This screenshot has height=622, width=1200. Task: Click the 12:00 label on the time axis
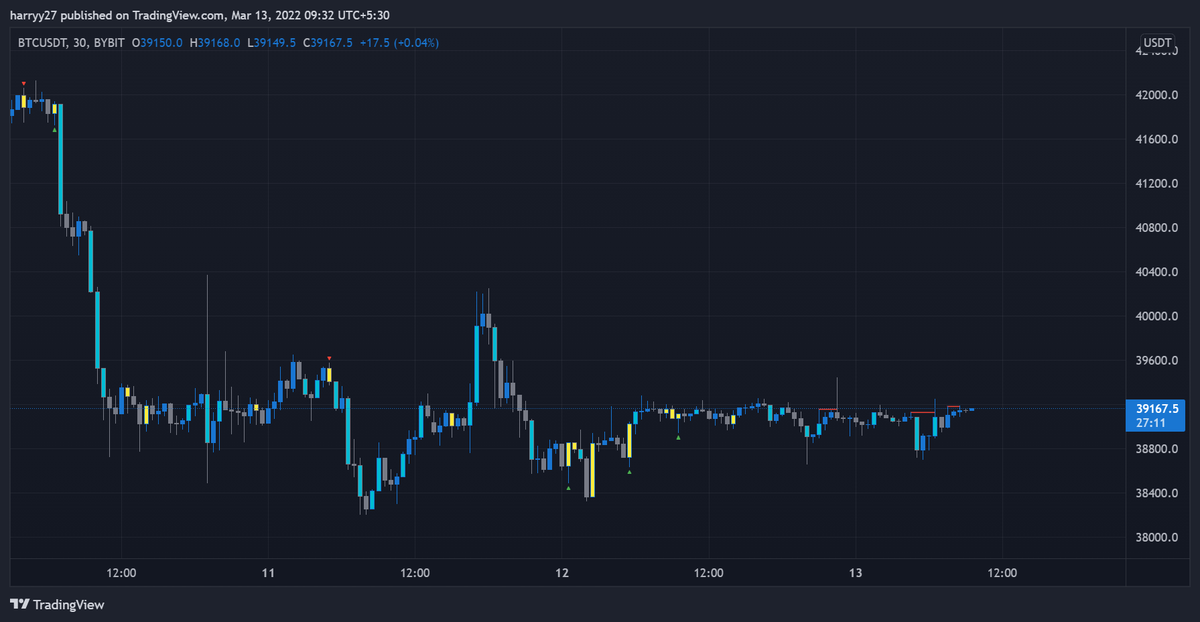(x=120, y=573)
